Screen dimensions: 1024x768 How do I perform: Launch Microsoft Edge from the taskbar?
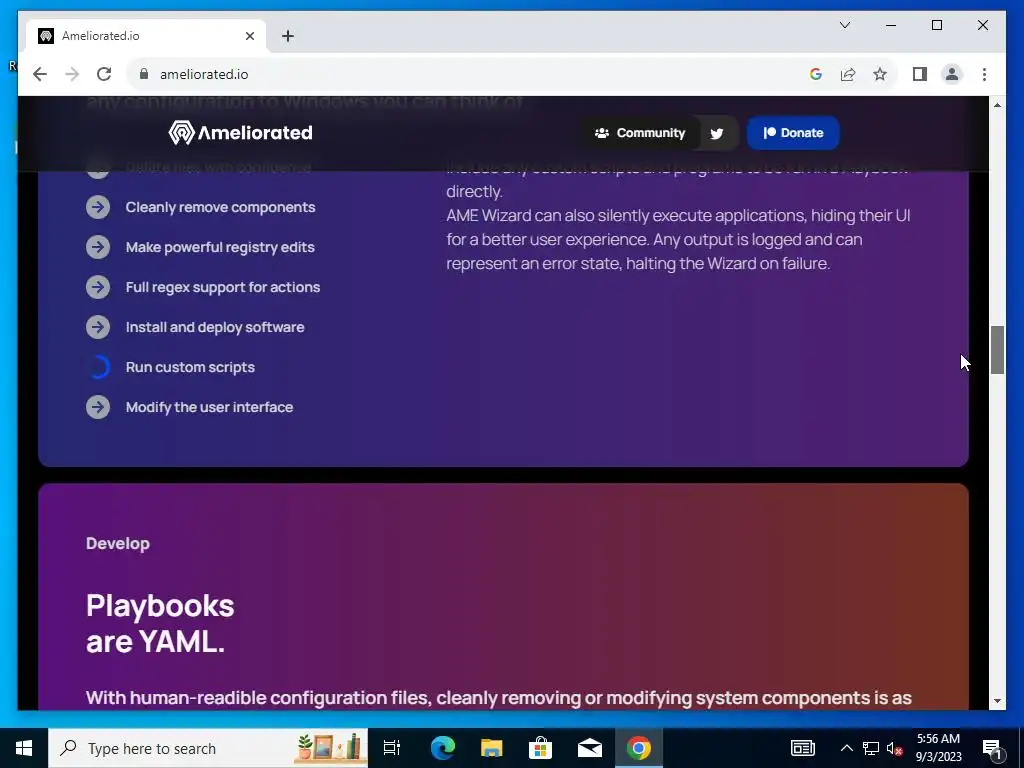442,748
